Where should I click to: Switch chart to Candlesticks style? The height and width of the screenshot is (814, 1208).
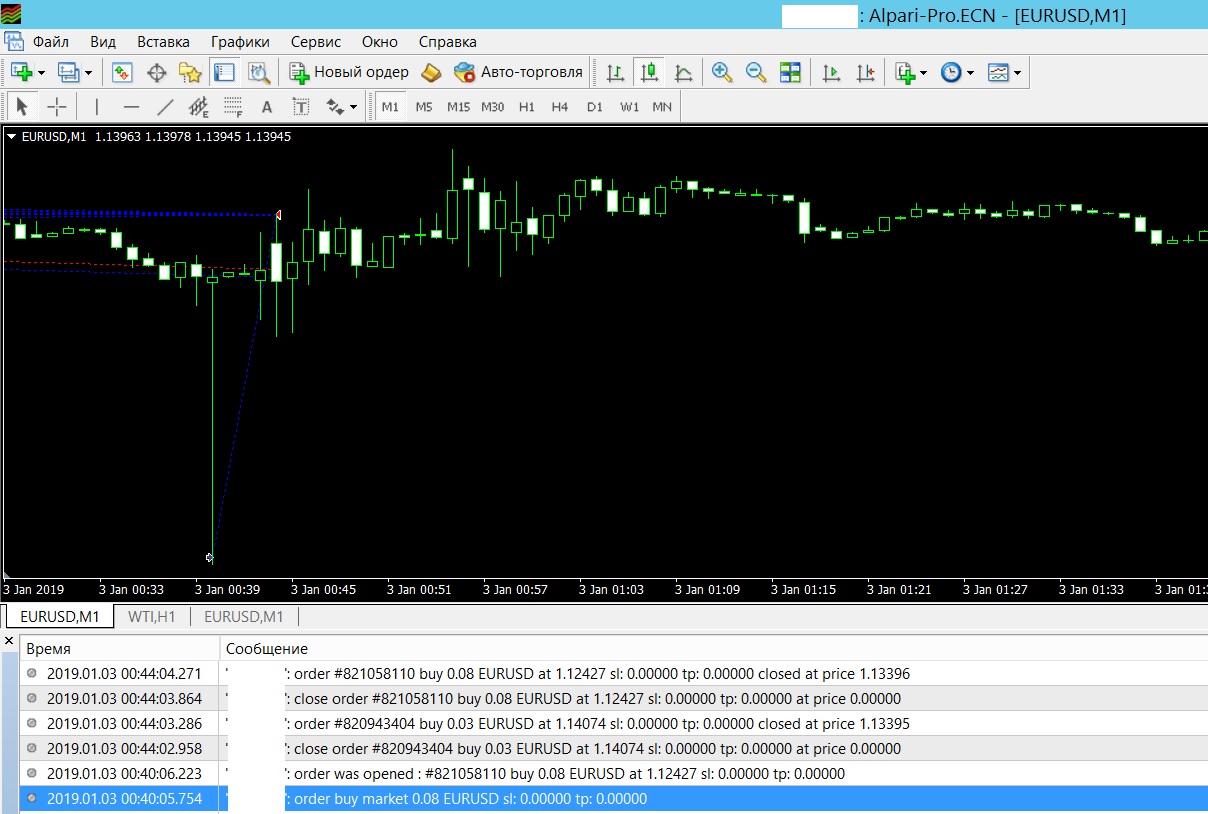point(650,72)
